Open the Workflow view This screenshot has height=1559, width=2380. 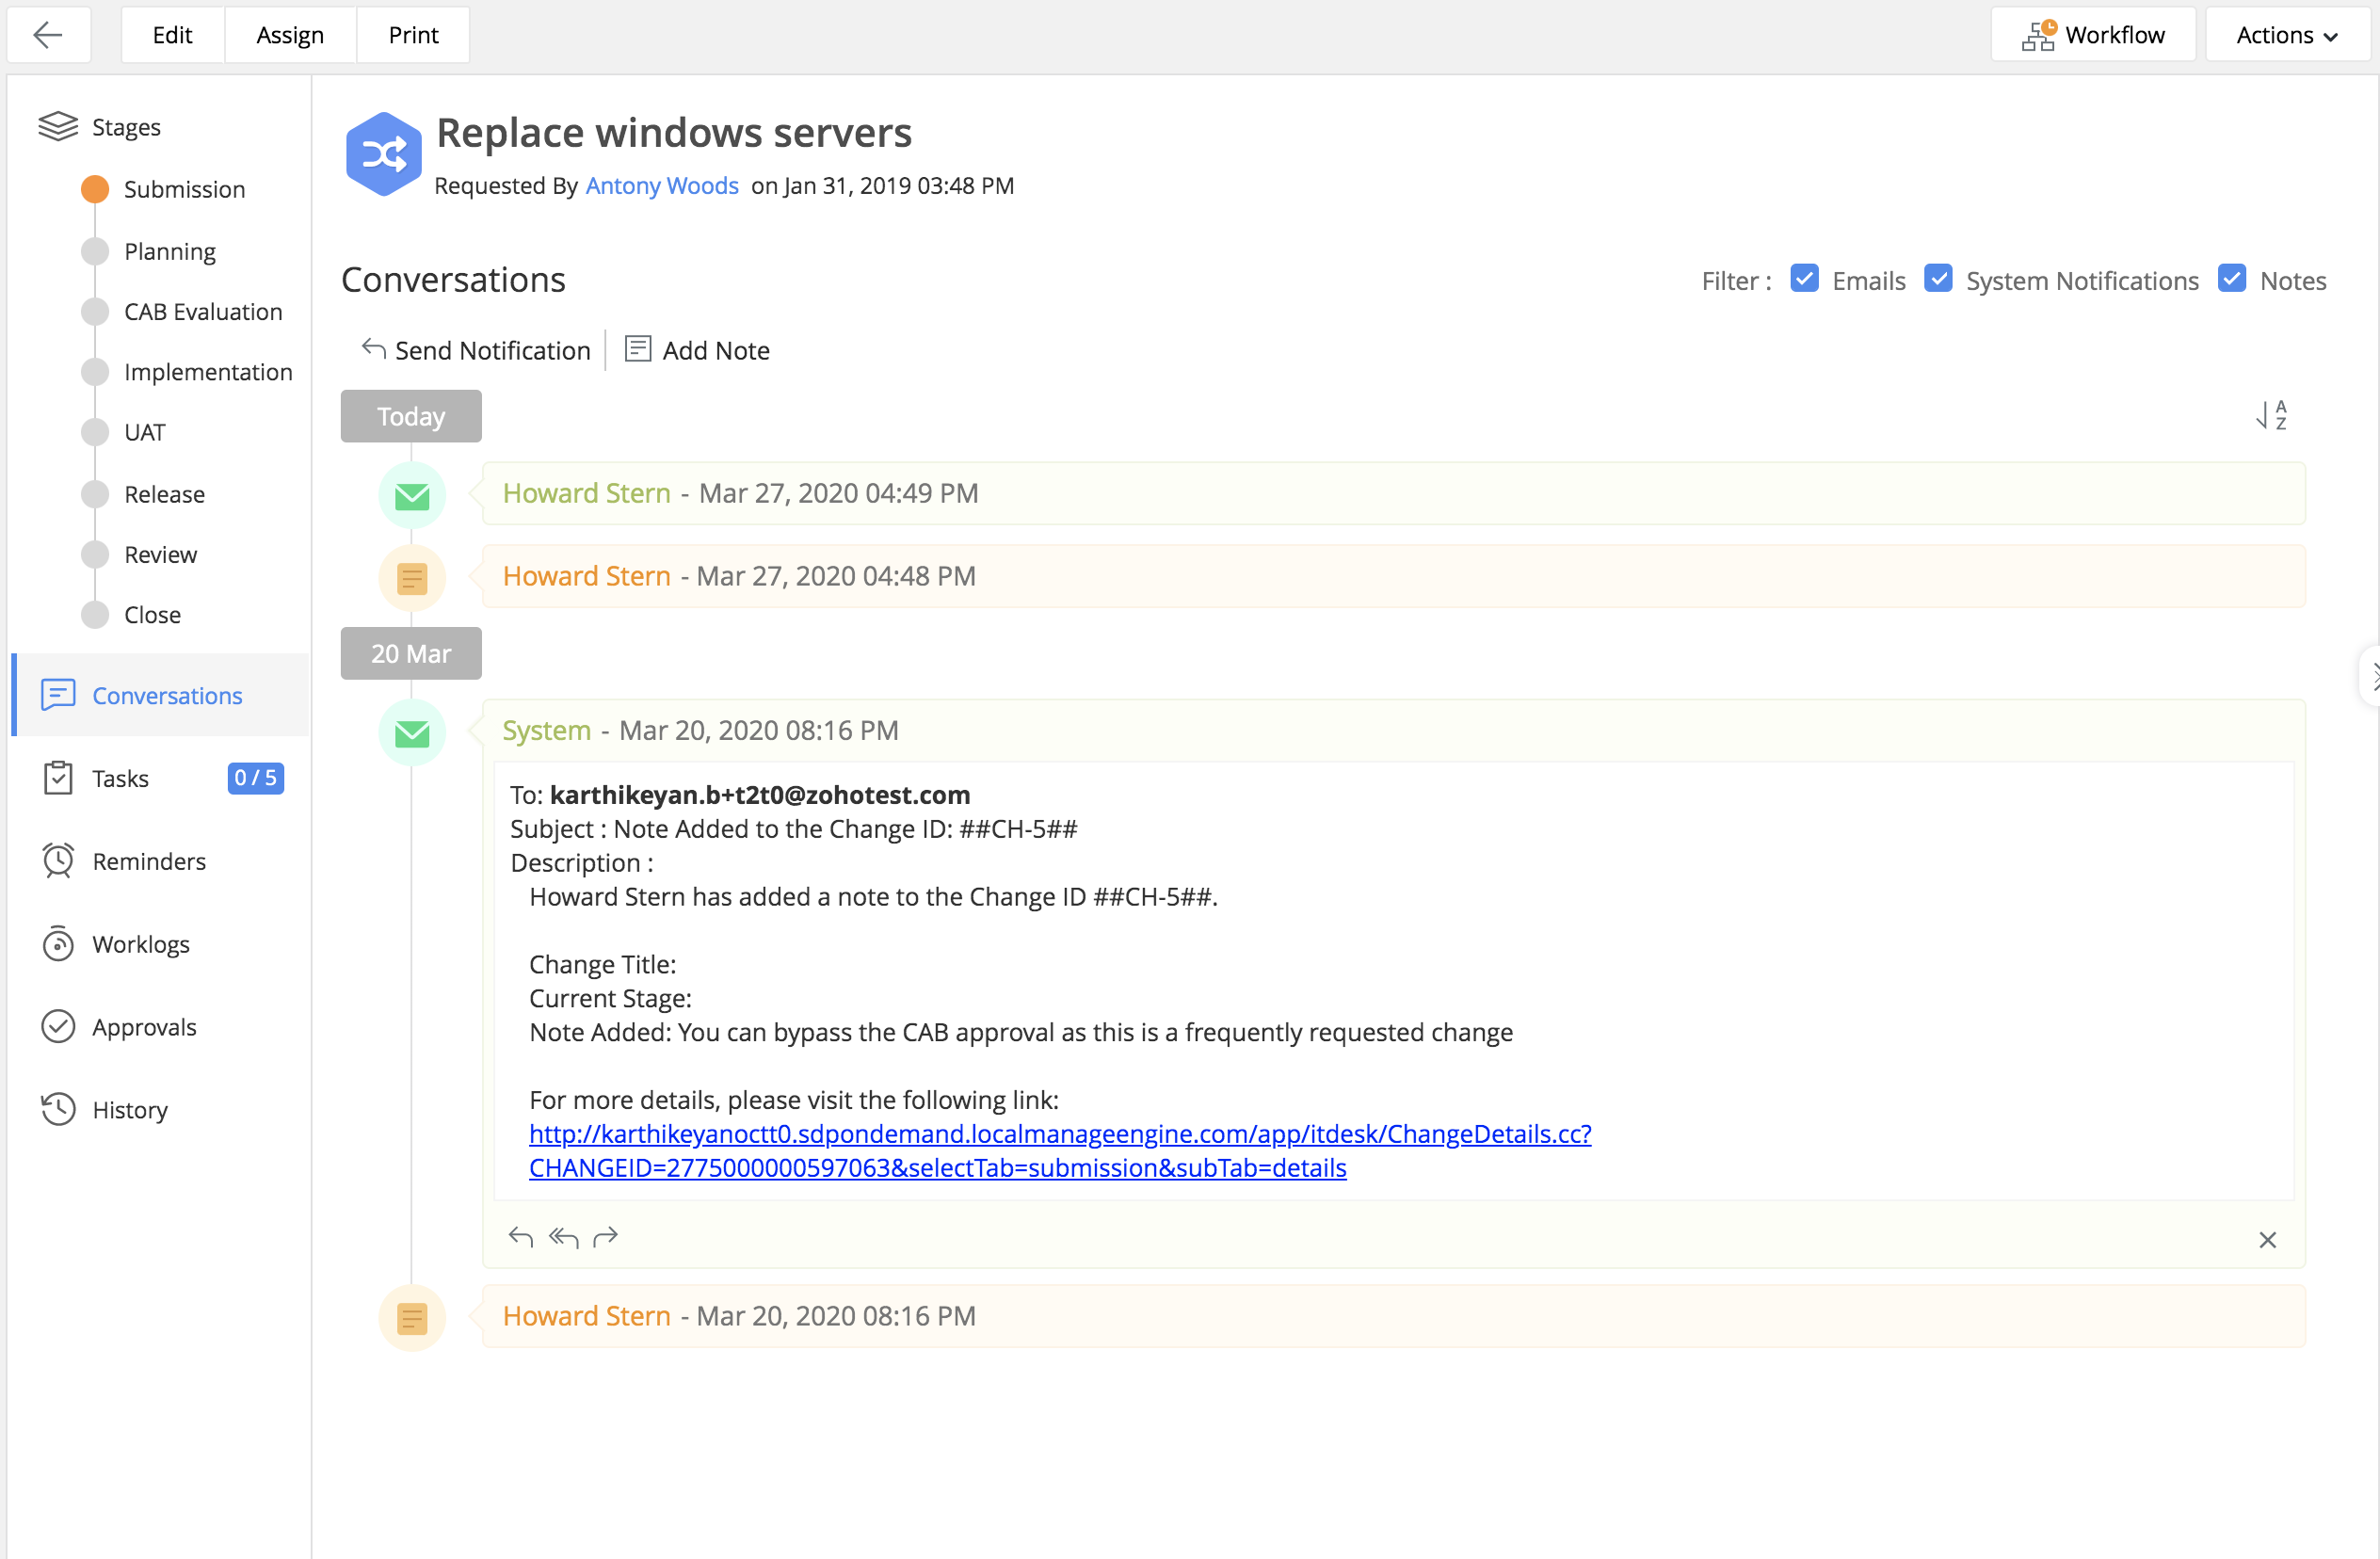pyautogui.click(x=2093, y=35)
